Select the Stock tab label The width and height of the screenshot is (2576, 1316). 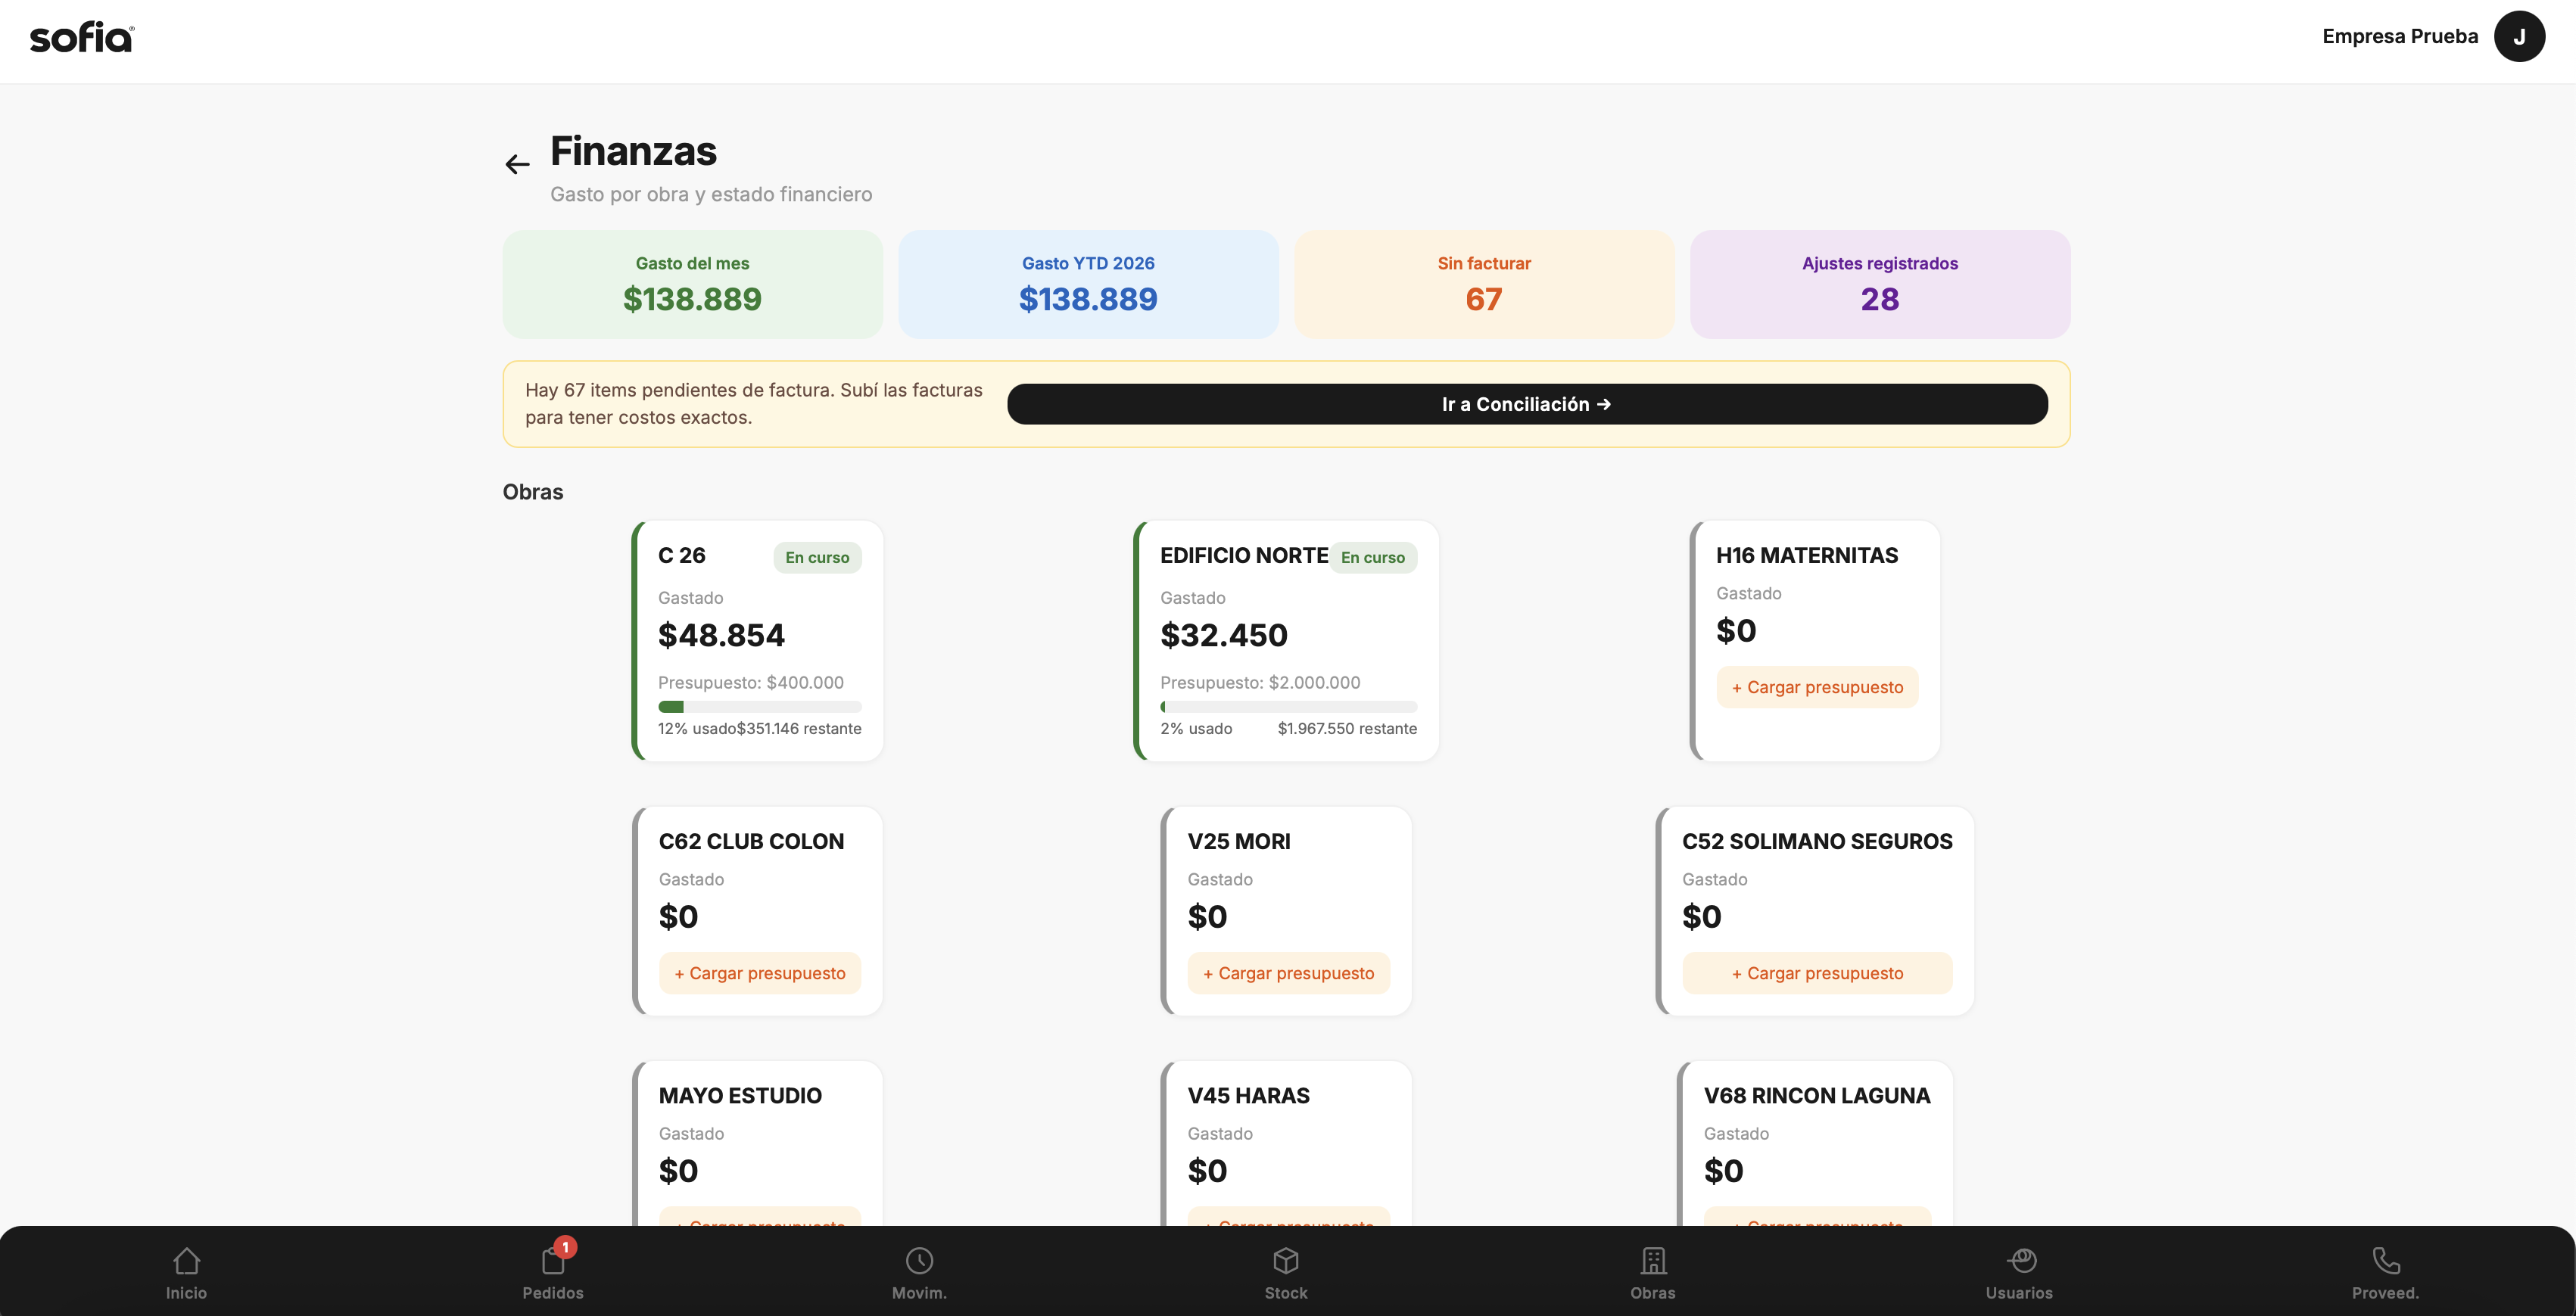pyautogui.click(x=1286, y=1292)
